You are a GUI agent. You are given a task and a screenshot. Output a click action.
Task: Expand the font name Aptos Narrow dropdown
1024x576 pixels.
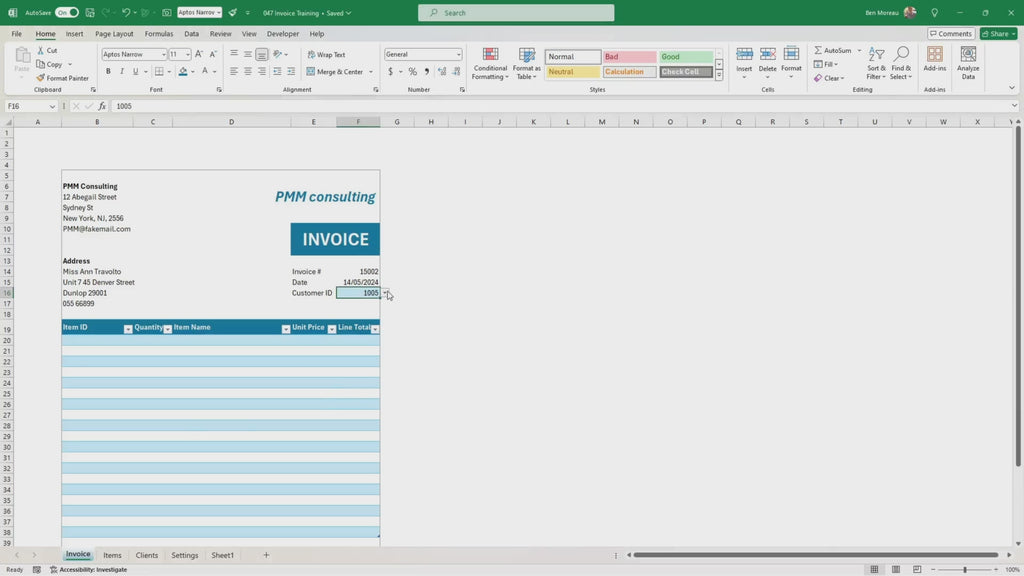[x=163, y=55]
